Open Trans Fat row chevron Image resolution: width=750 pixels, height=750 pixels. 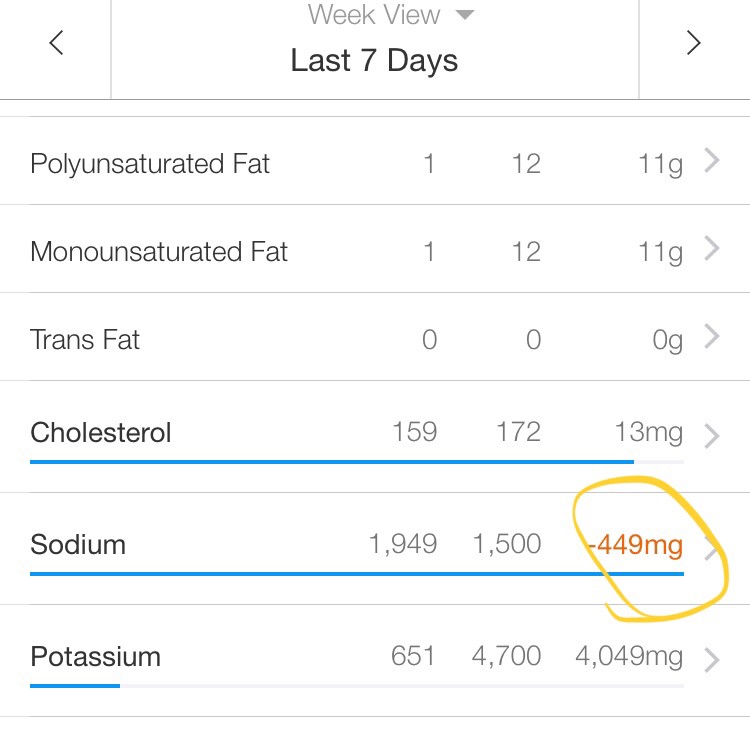tap(712, 337)
